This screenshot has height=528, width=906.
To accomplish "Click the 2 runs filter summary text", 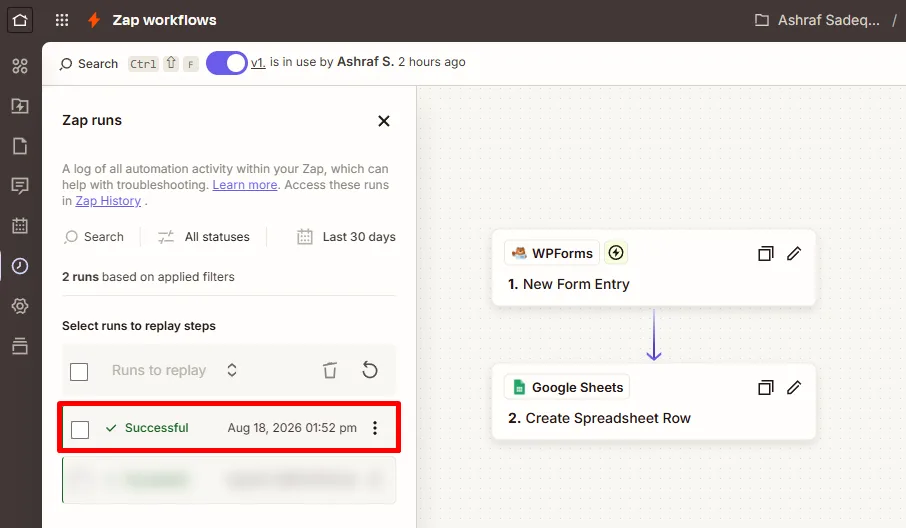I will (148, 277).
